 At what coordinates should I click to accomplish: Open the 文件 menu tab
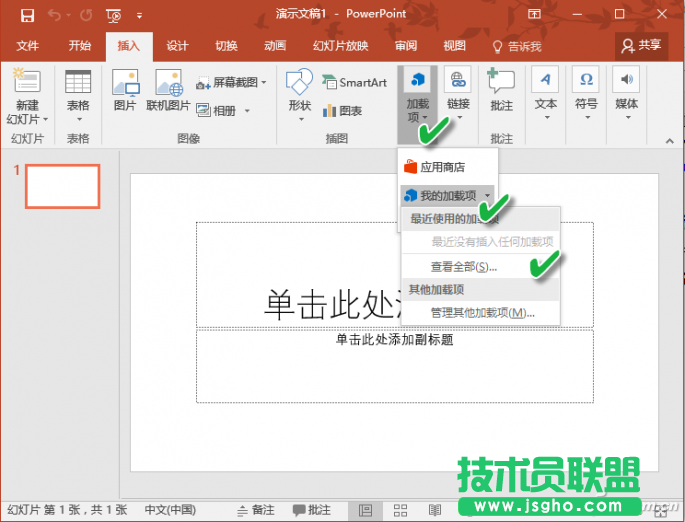click(28, 46)
